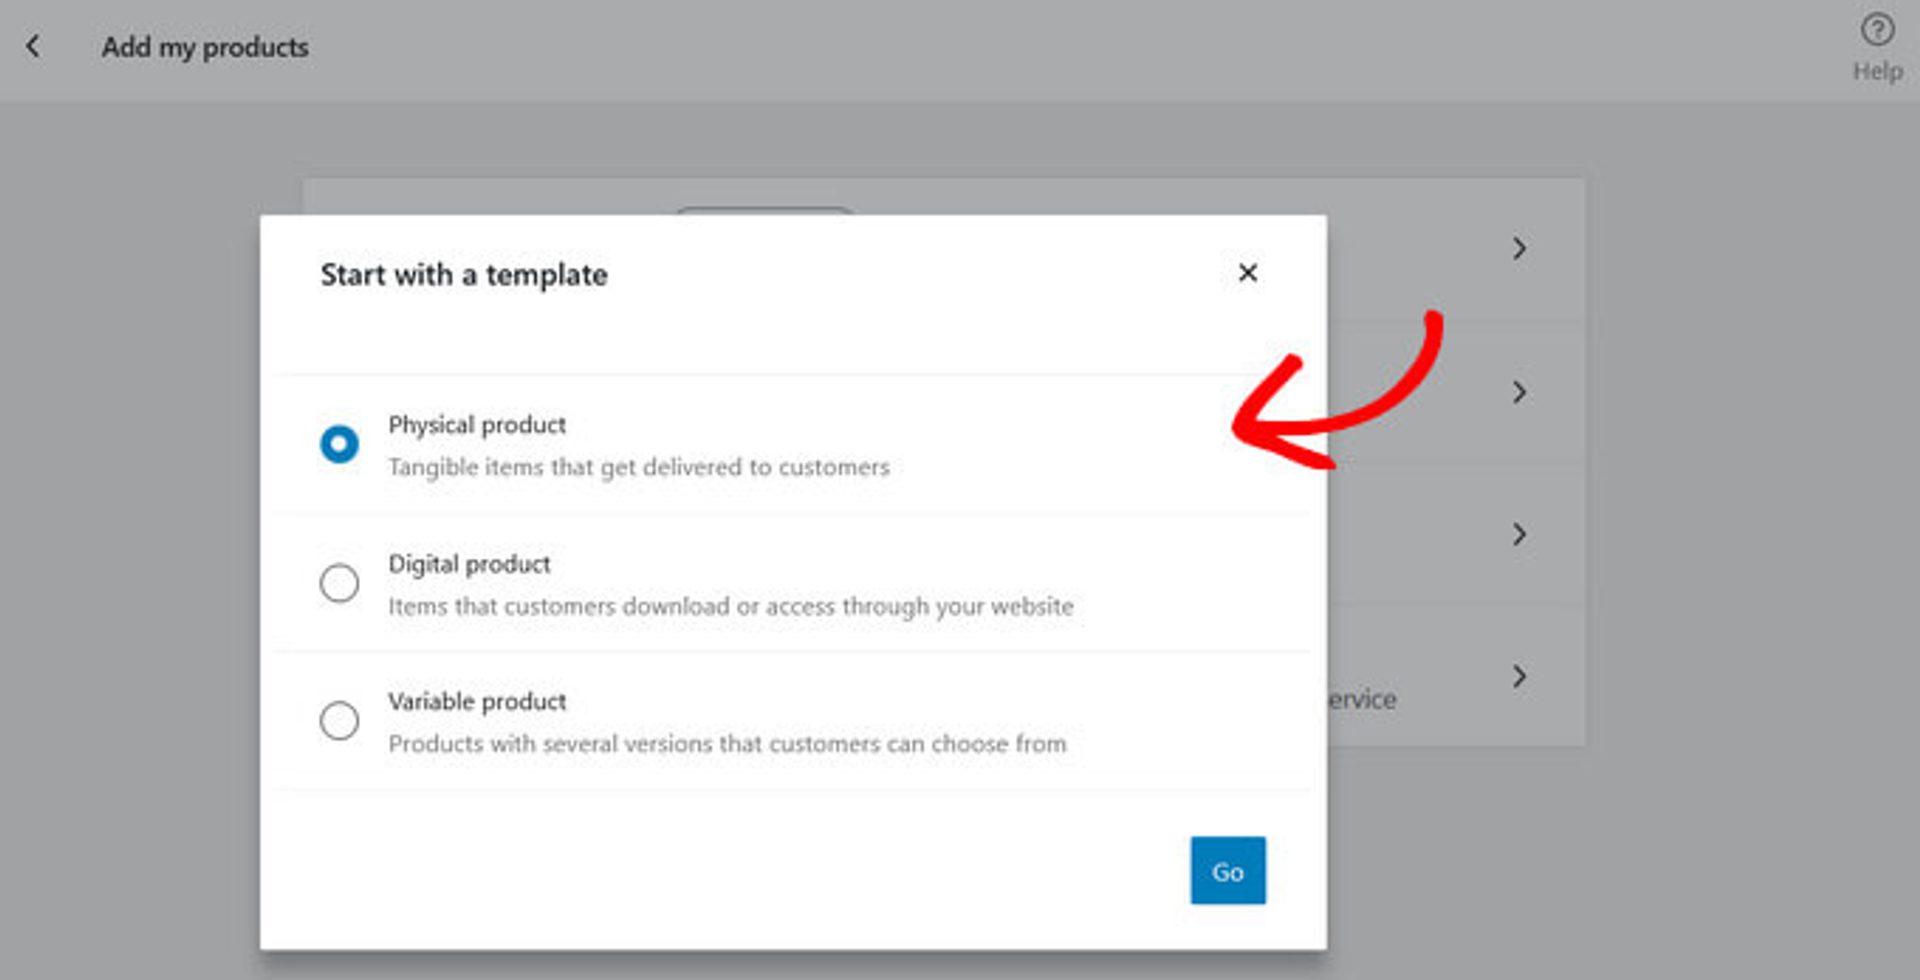The height and width of the screenshot is (980, 1920).
Task: Expand the Service row chevron
Action: coord(1518,676)
